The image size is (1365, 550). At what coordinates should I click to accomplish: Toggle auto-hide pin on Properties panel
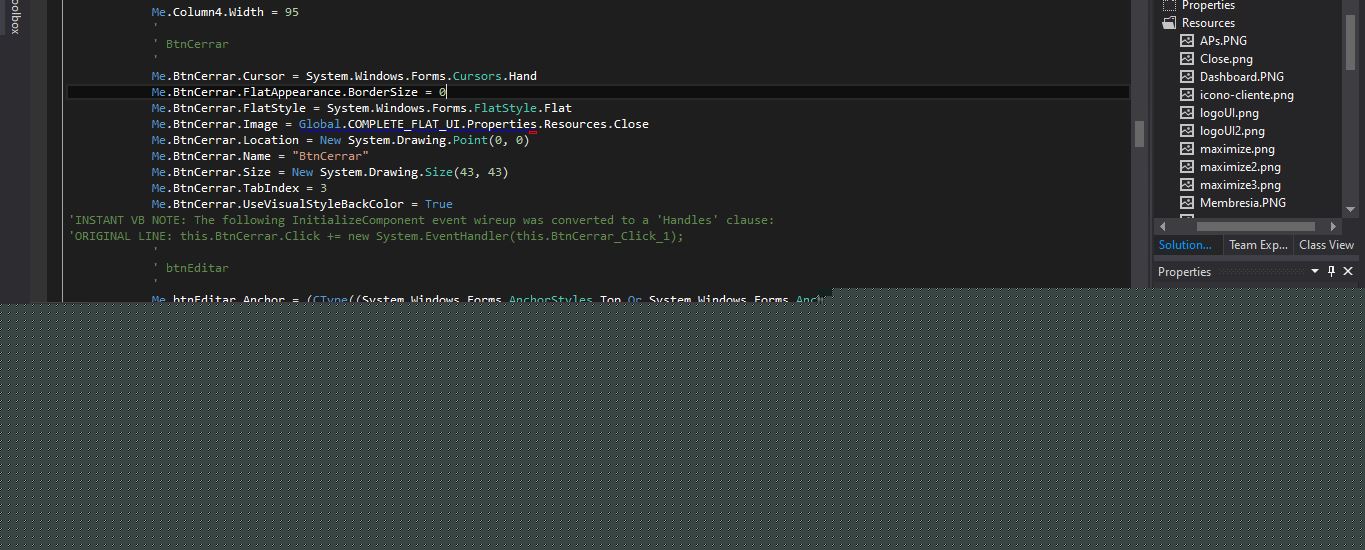pos(1331,272)
